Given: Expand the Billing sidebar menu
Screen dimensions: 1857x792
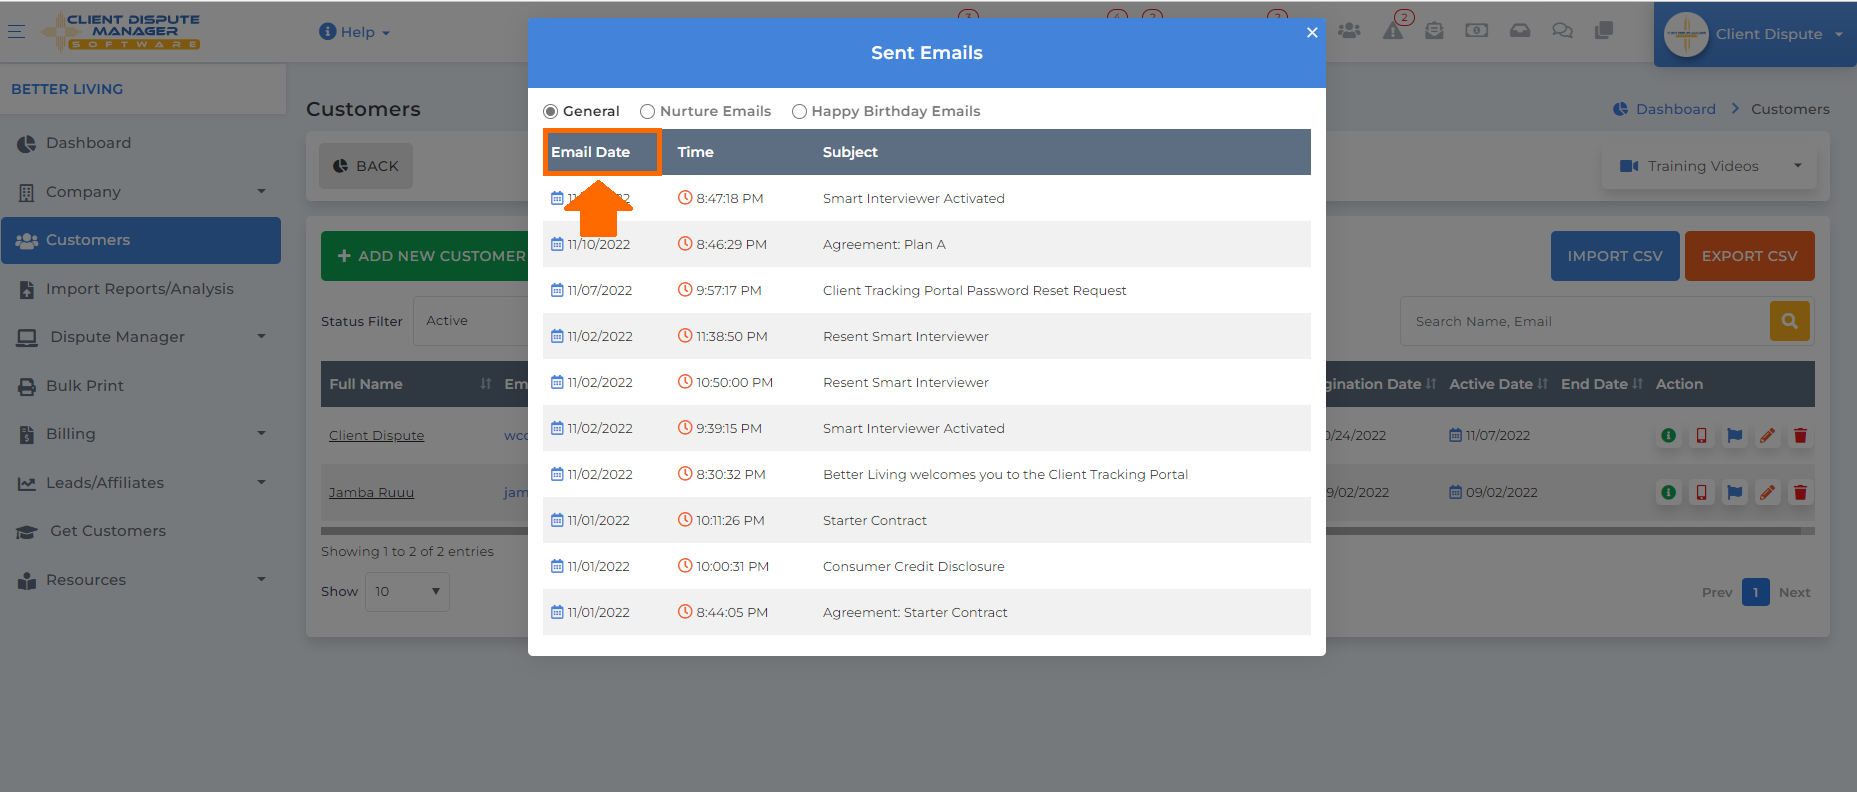Looking at the screenshot, I should tap(141, 434).
